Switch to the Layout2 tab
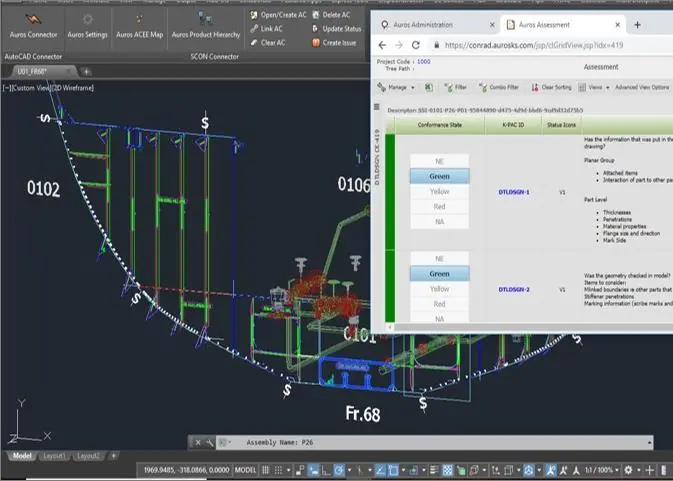 pos(88,456)
